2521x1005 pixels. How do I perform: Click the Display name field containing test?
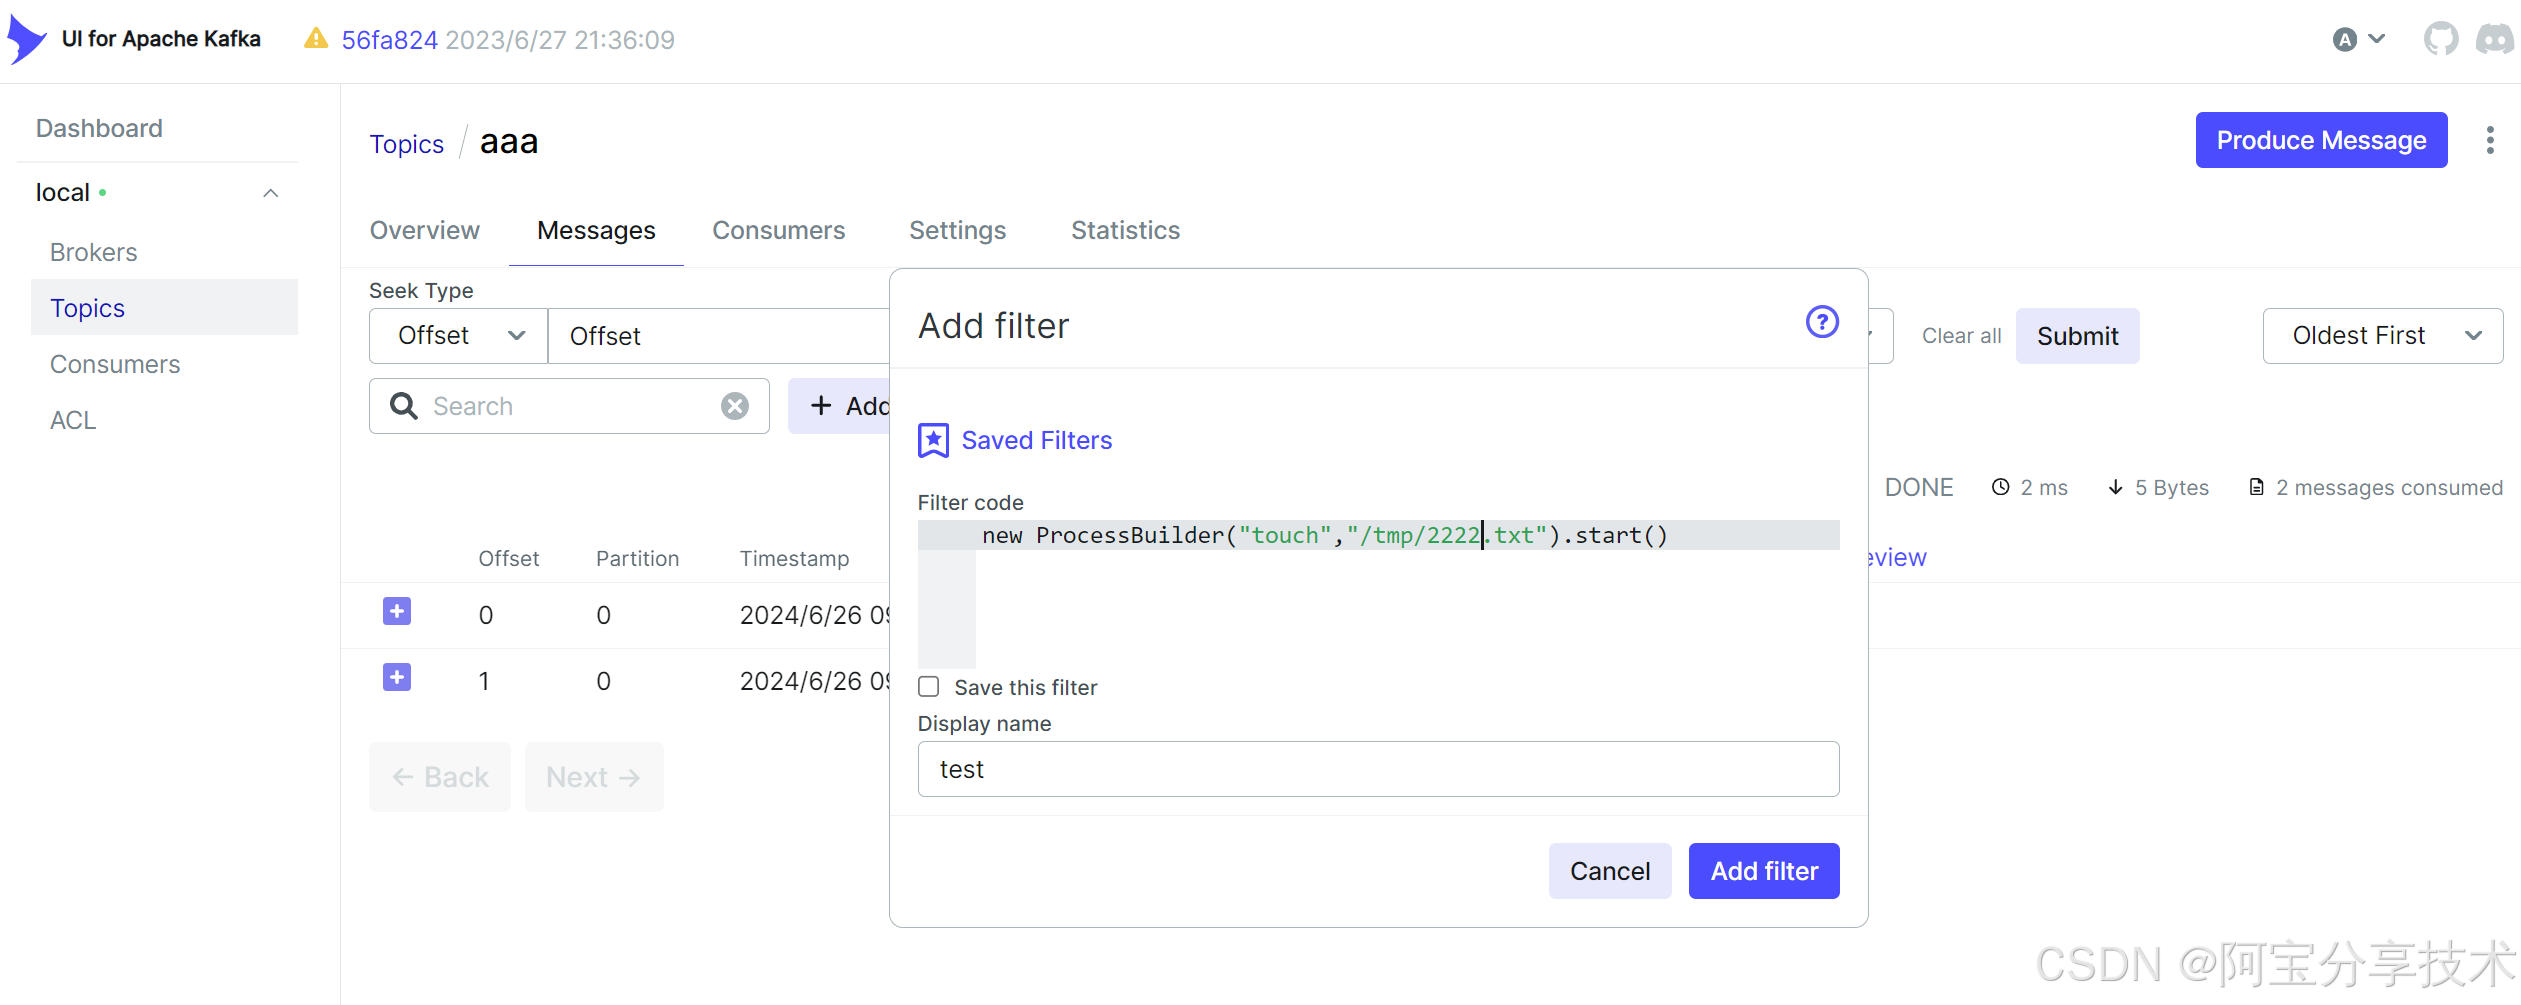click(1378, 769)
